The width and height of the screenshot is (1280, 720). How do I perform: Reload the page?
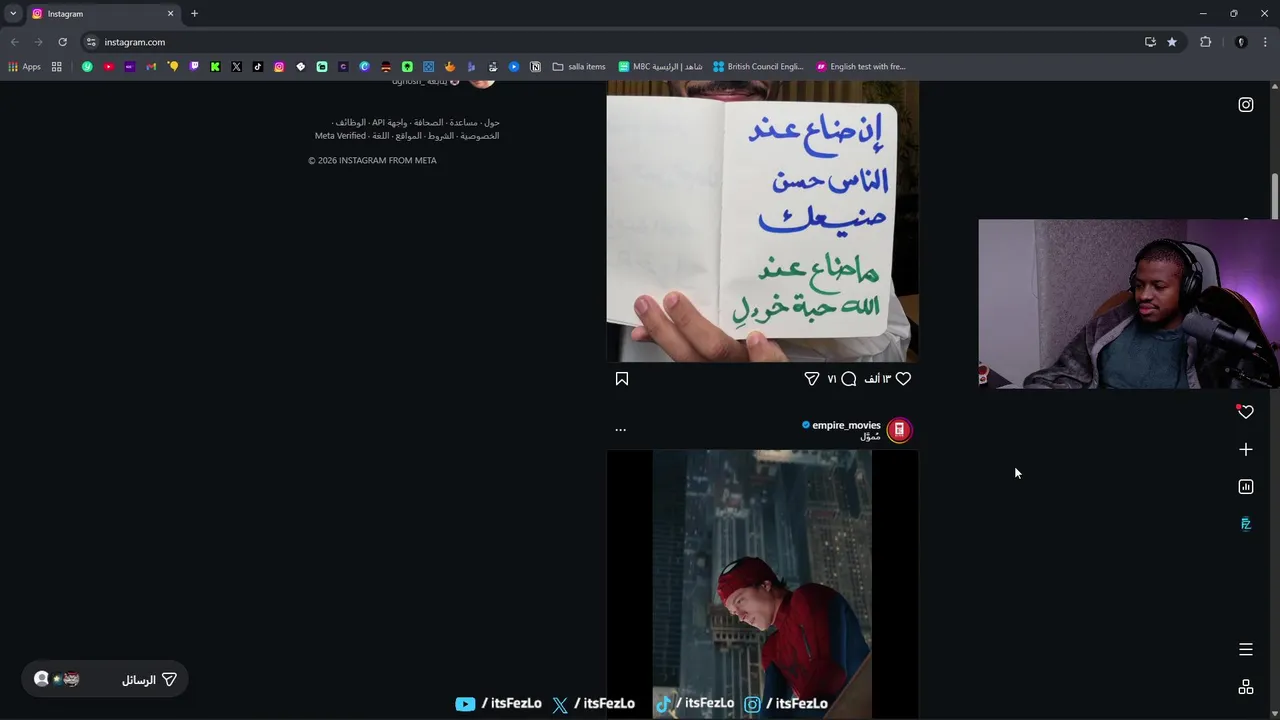[62, 42]
